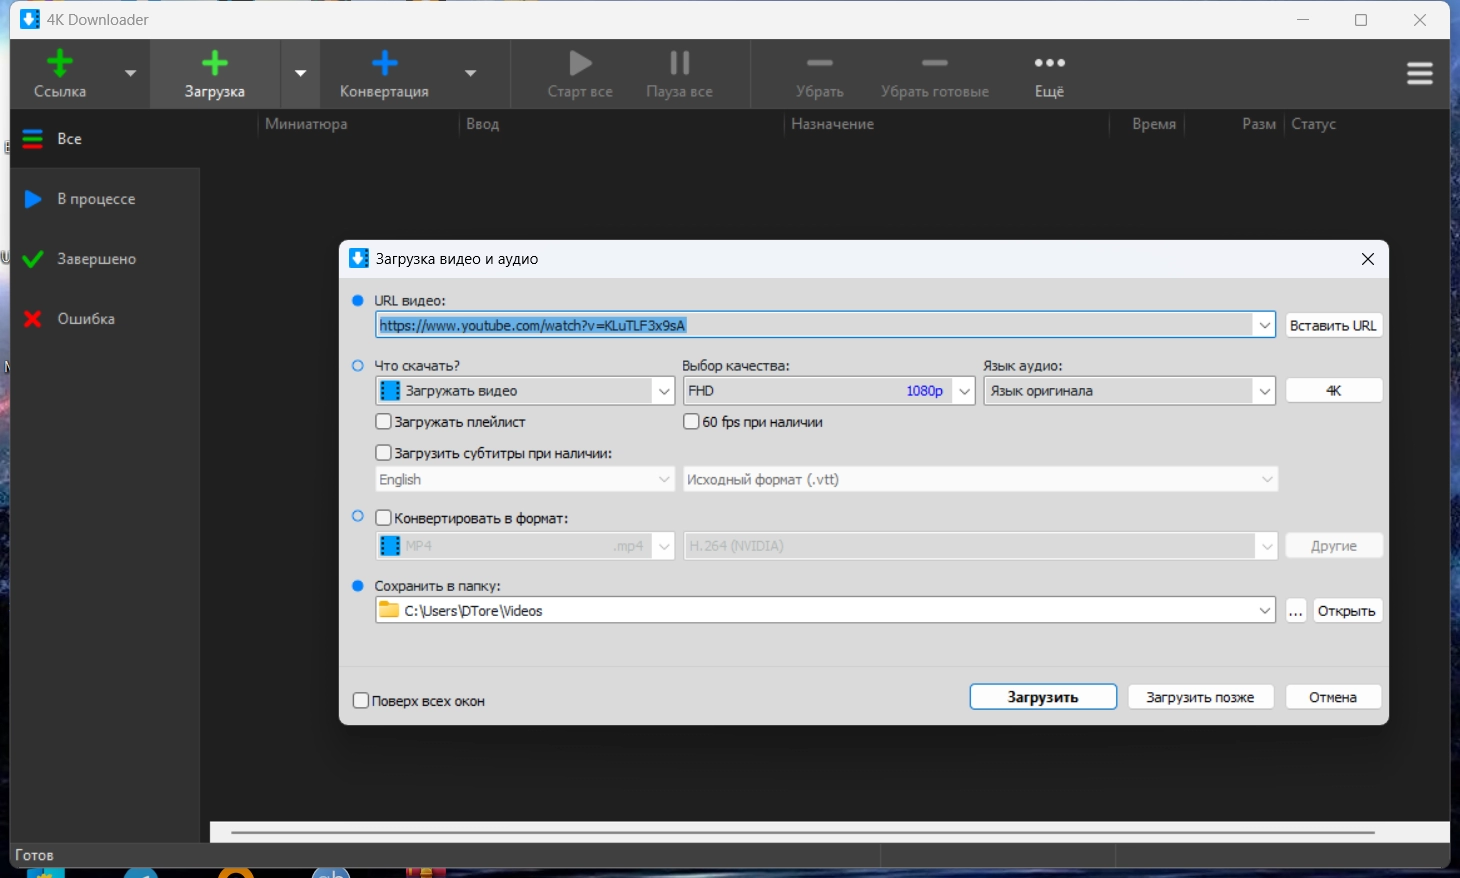
Task: Enable Конвертировать в формат checkbox
Action: click(x=383, y=518)
